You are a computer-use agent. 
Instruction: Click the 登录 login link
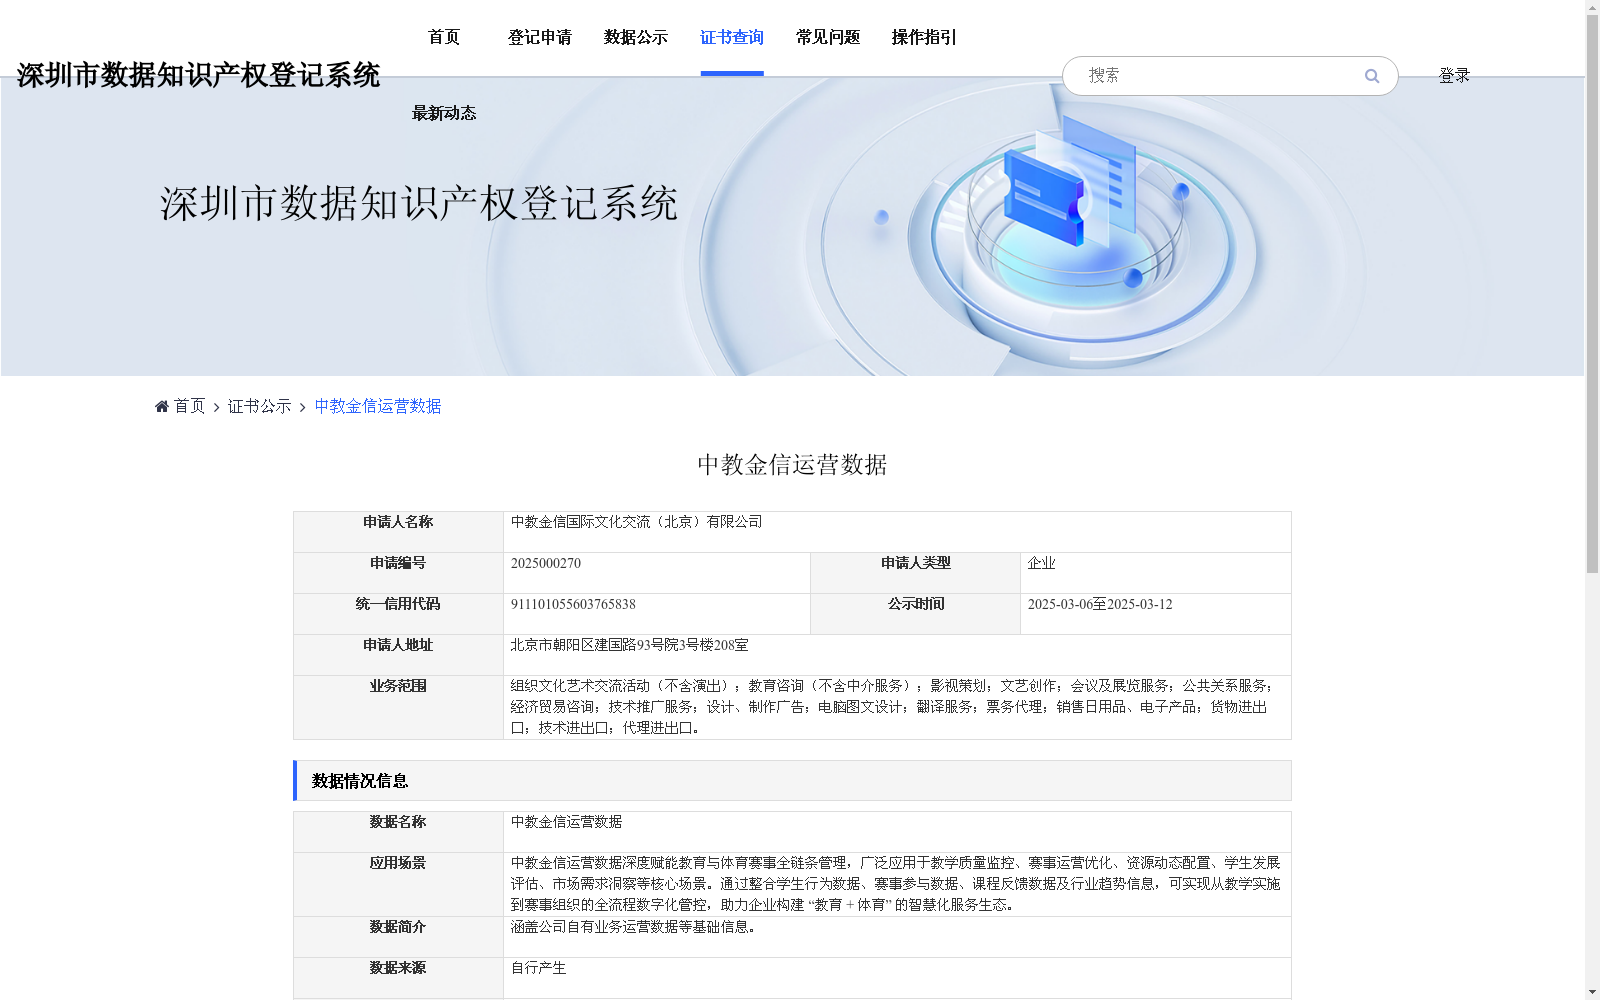pos(1454,75)
